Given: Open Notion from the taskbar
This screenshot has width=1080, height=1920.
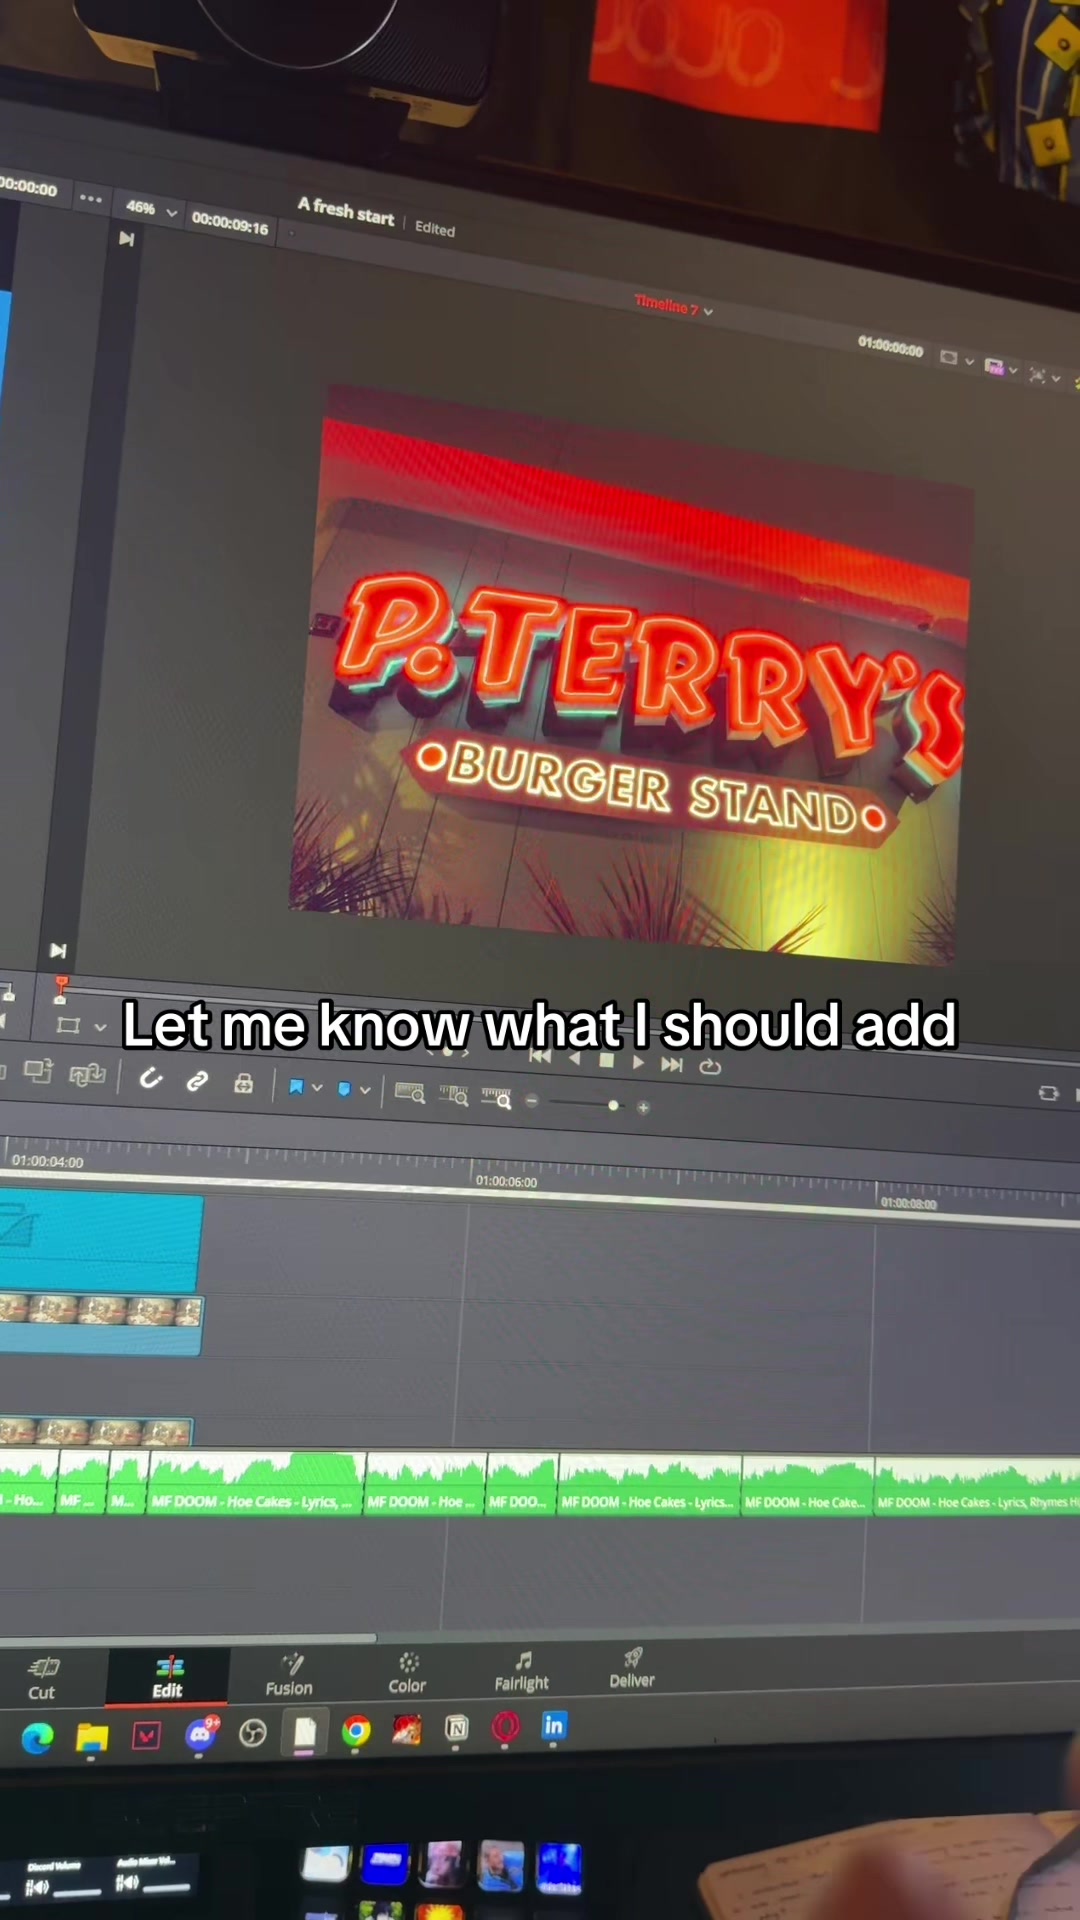Looking at the screenshot, I should click(x=457, y=1727).
